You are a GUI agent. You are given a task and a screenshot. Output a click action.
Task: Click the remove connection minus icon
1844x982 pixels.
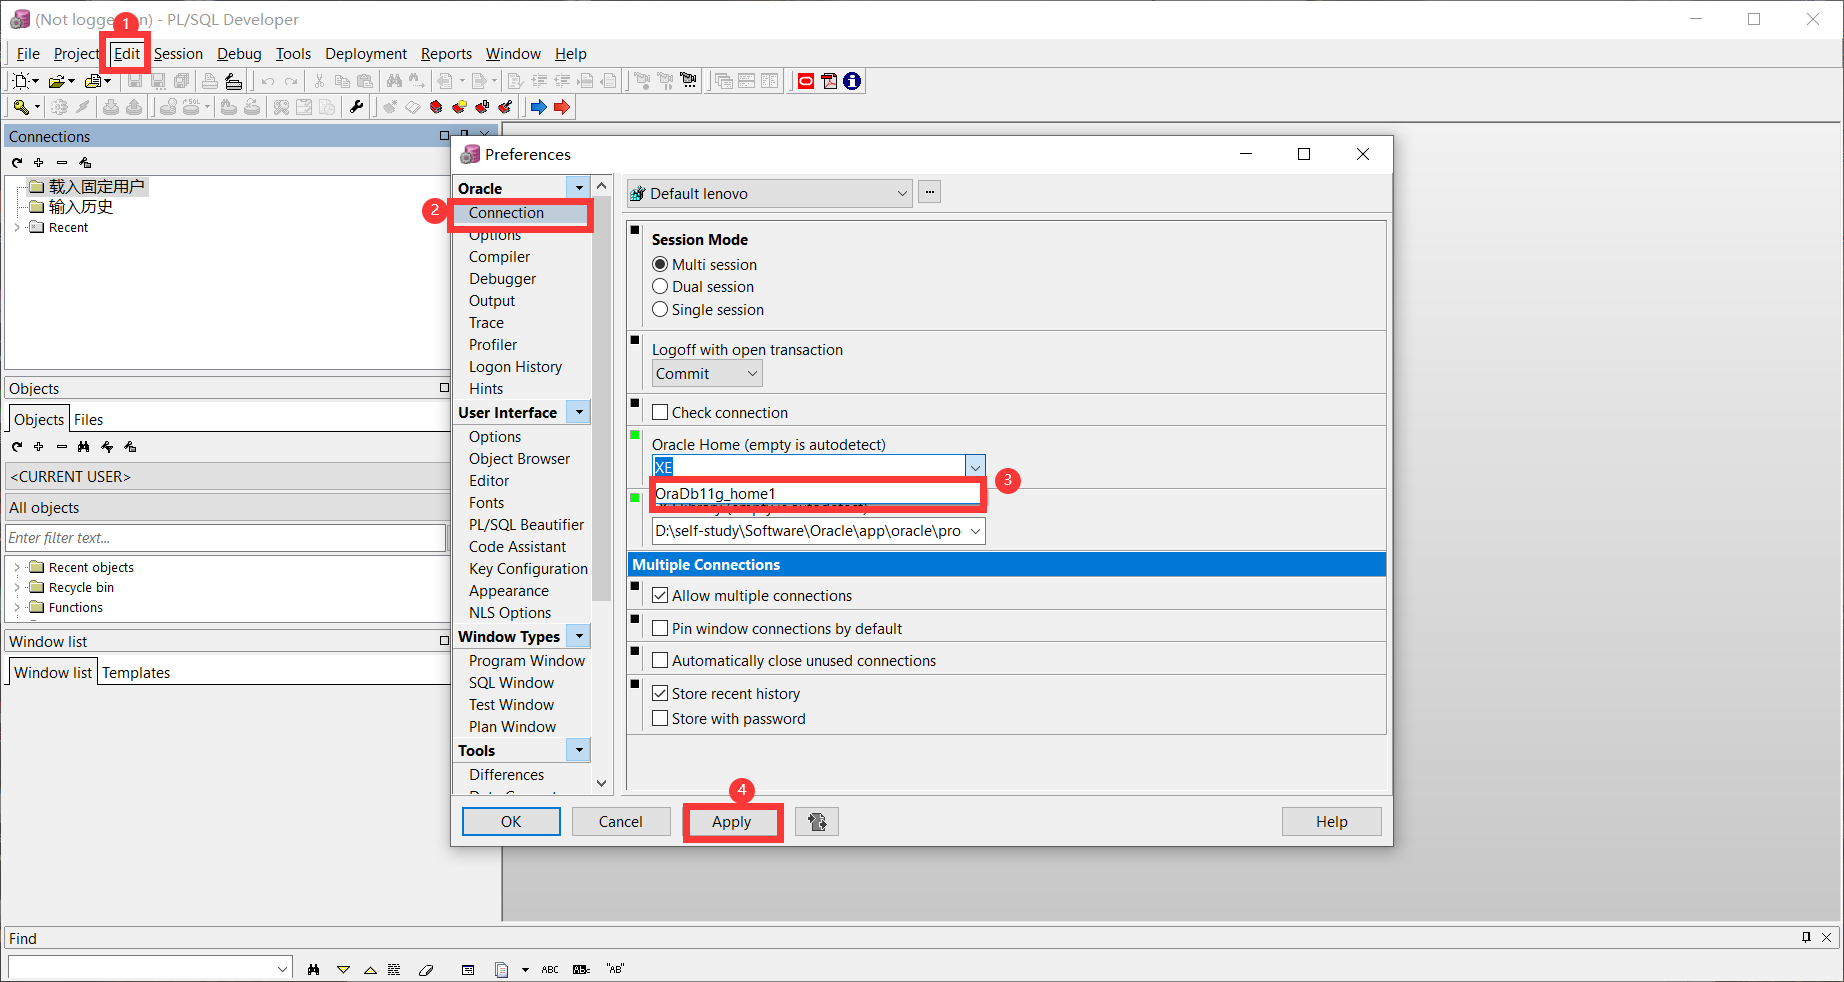click(x=62, y=162)
